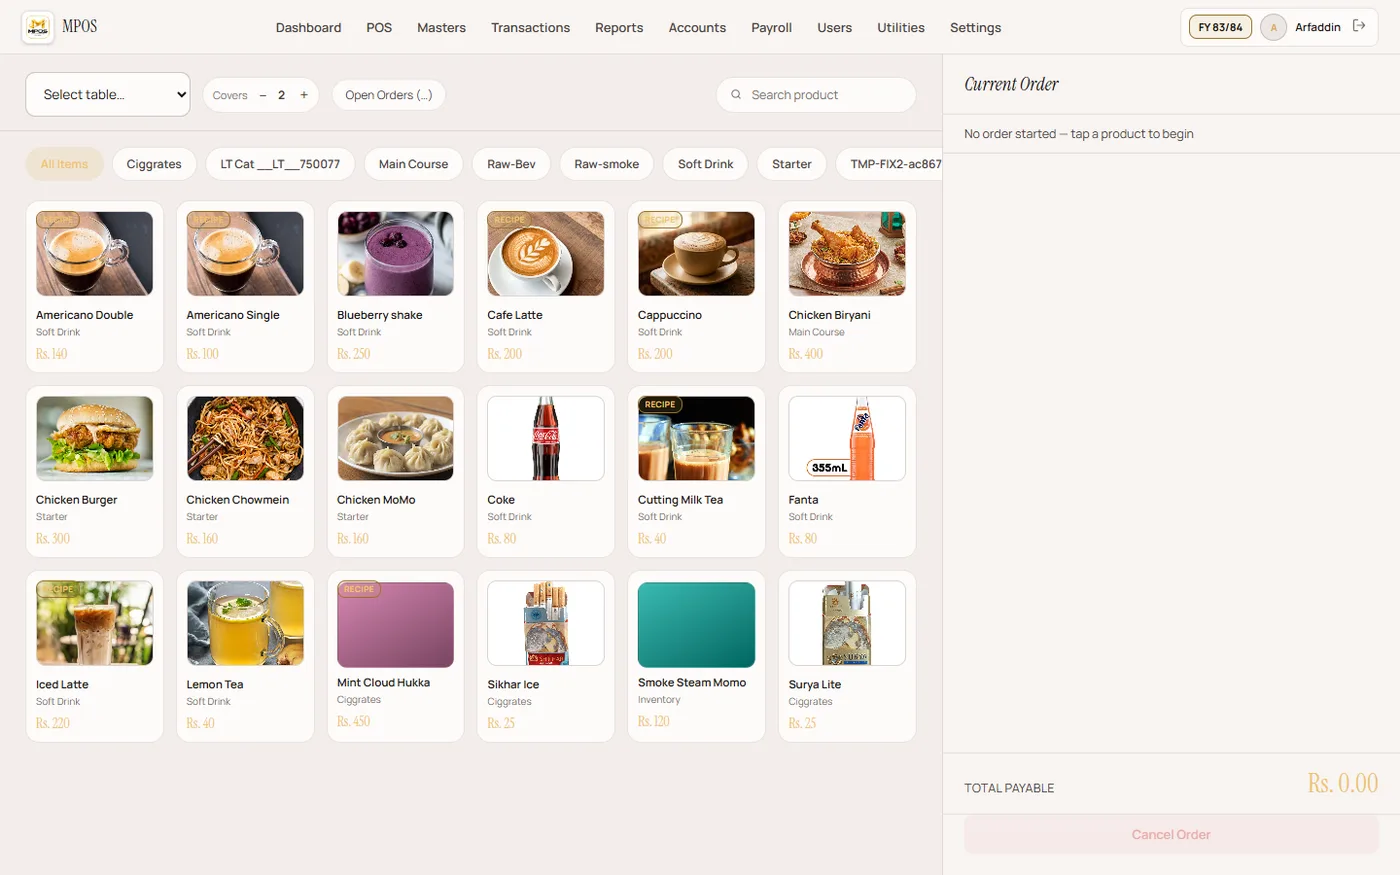Open the Utilities menu

(901, 27)
